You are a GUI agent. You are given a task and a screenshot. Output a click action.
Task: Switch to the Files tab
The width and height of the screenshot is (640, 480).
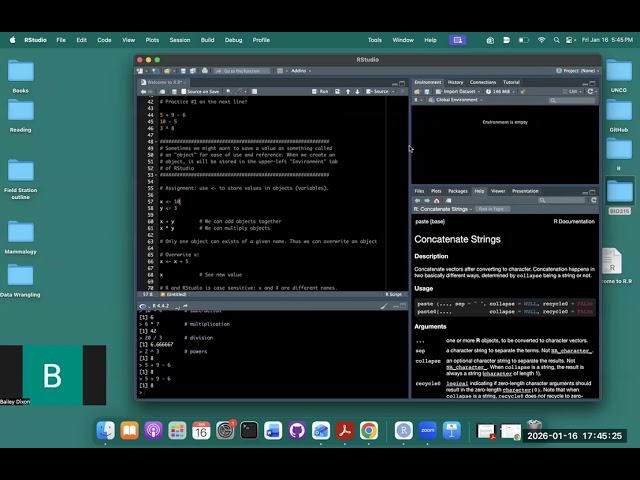coord(419,191)
